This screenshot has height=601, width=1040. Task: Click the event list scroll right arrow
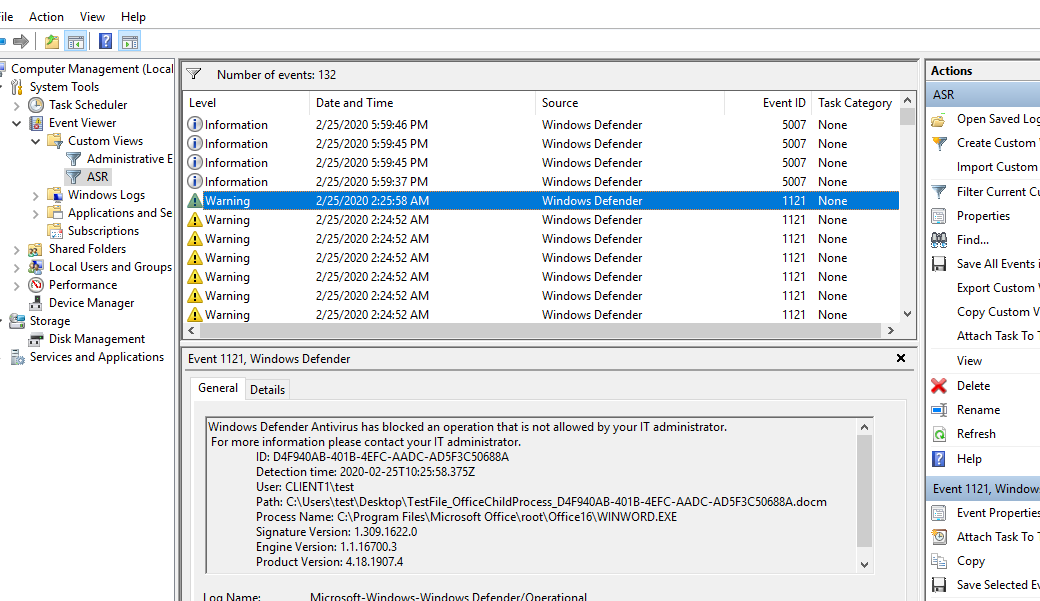coord(891,330)
